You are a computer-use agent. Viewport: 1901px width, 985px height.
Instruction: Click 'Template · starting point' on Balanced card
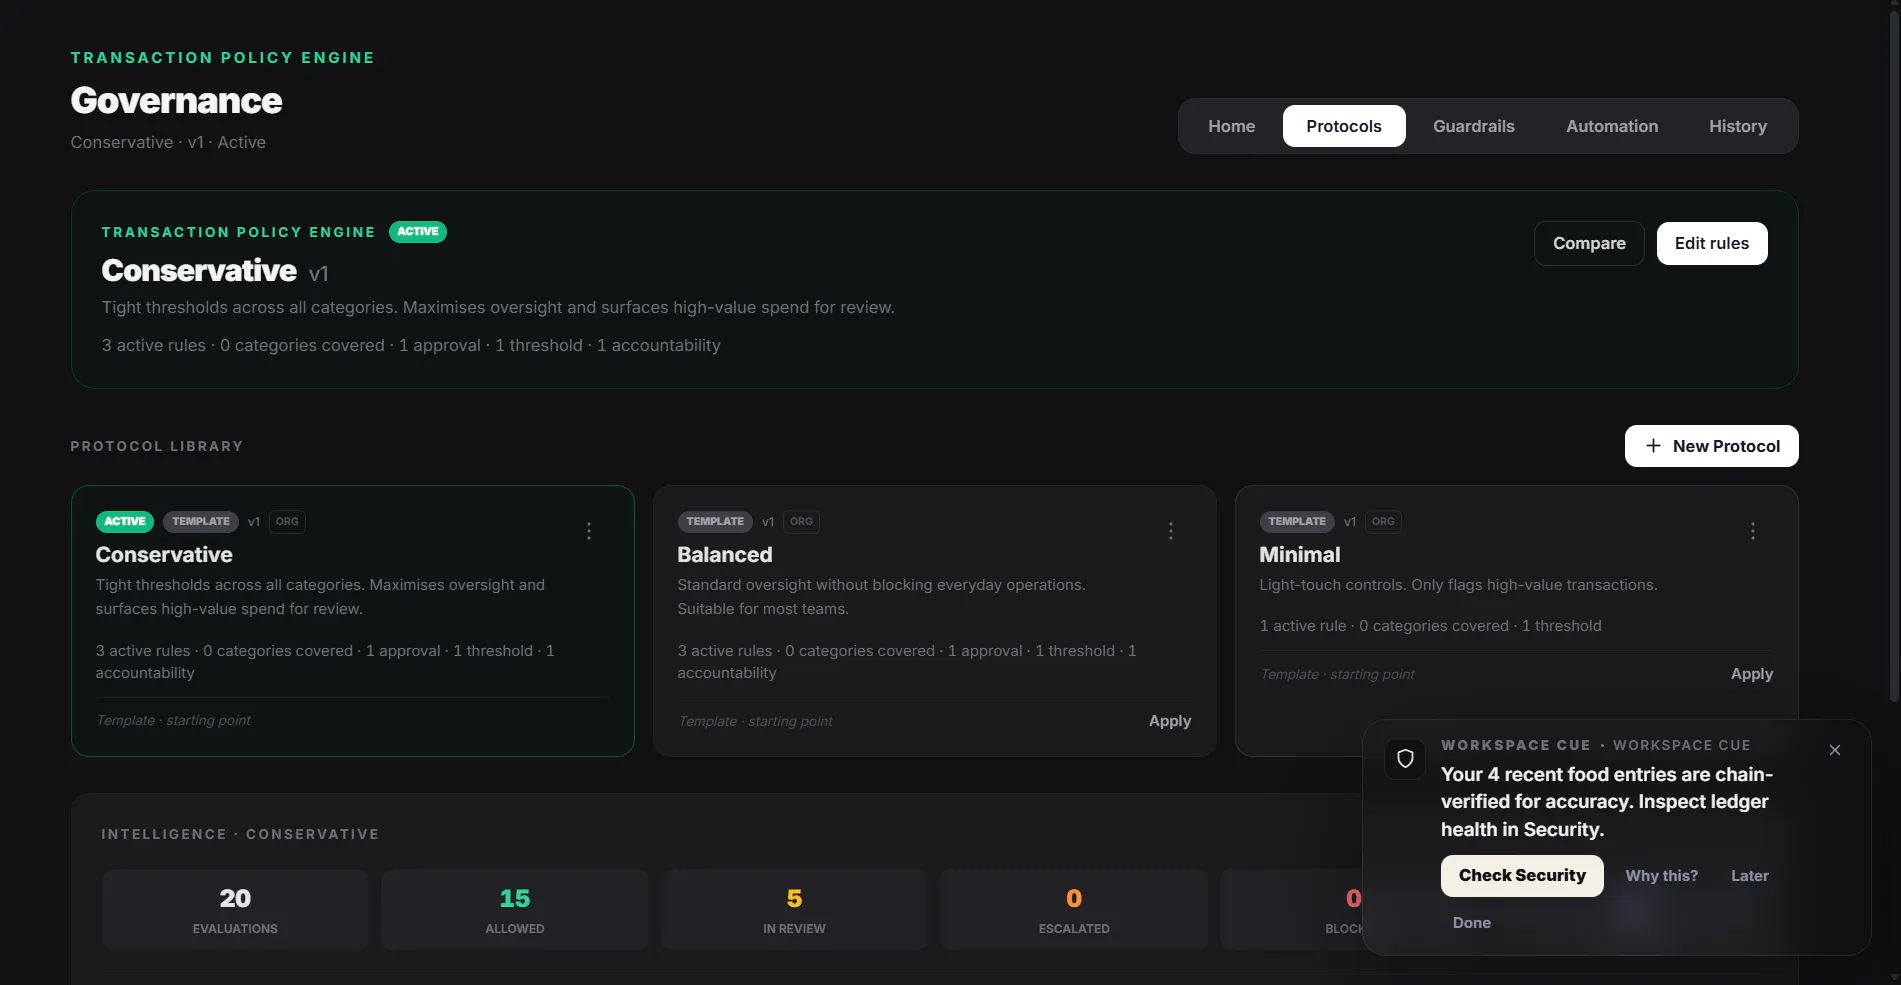click(755, 721)
